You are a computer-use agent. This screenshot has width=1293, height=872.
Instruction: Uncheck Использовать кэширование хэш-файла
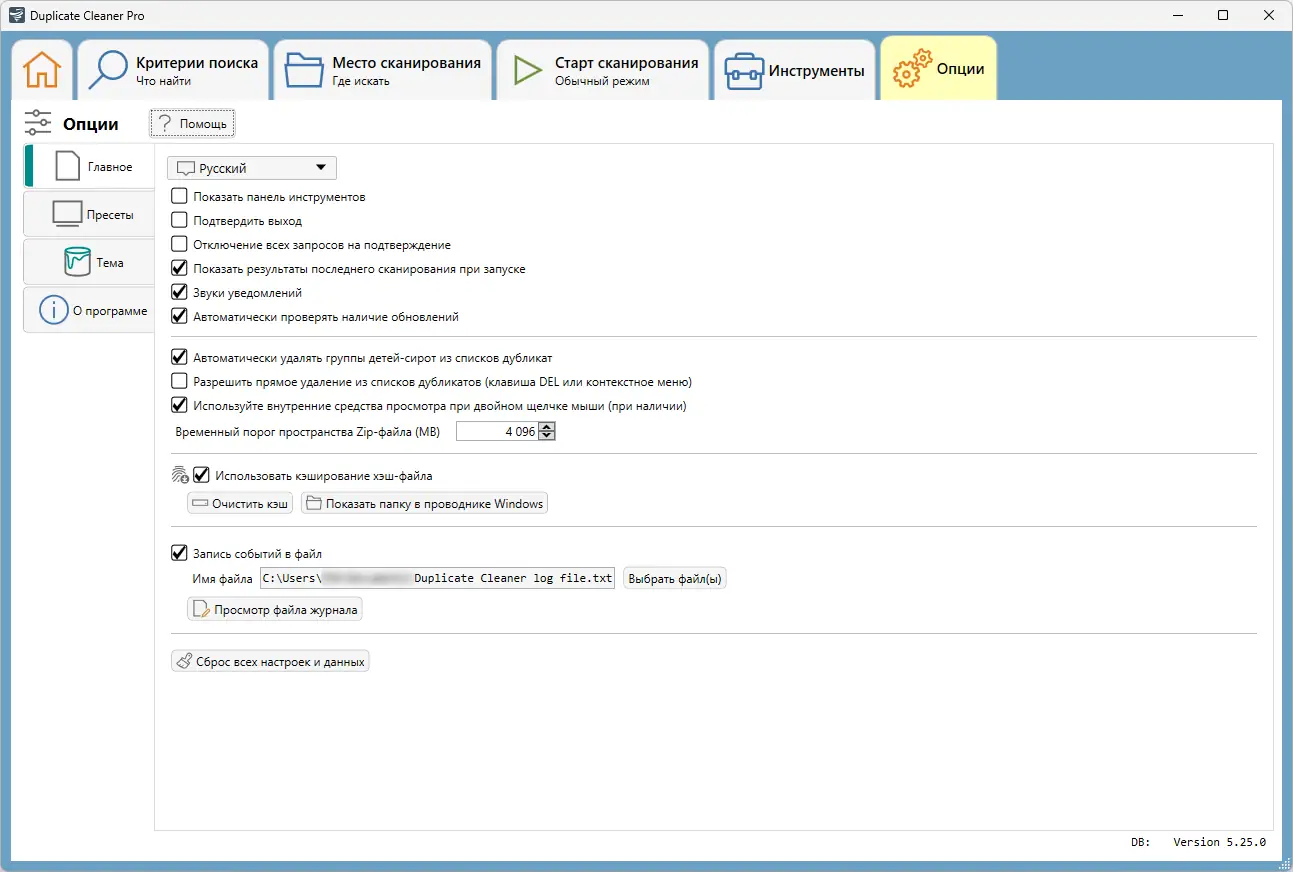point(200,475)
